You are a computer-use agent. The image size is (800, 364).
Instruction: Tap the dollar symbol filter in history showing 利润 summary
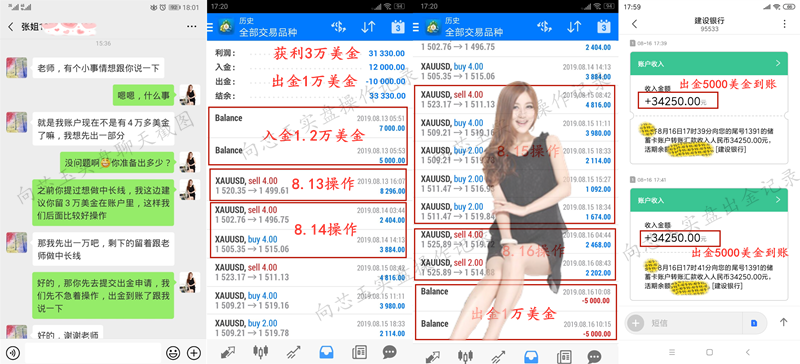coord(338,27)
